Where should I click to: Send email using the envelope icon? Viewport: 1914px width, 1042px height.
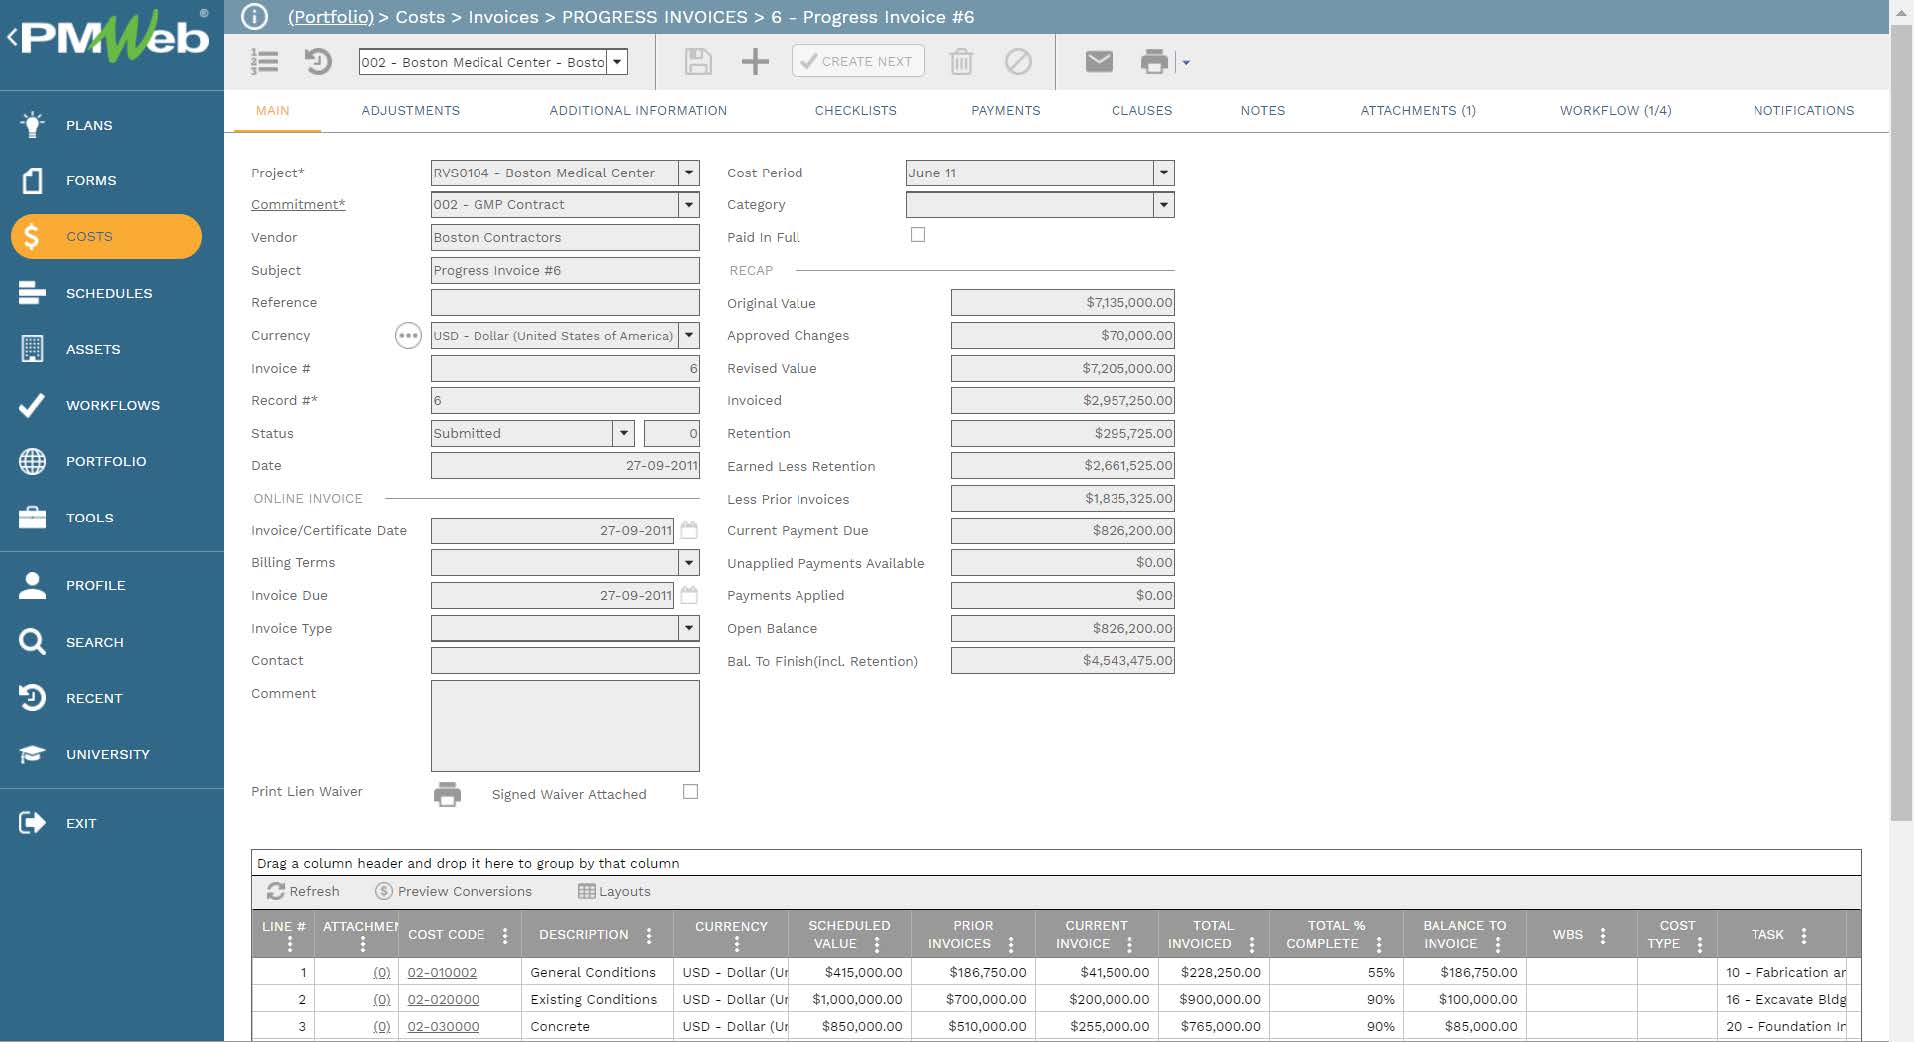[x=1099, y=62]
